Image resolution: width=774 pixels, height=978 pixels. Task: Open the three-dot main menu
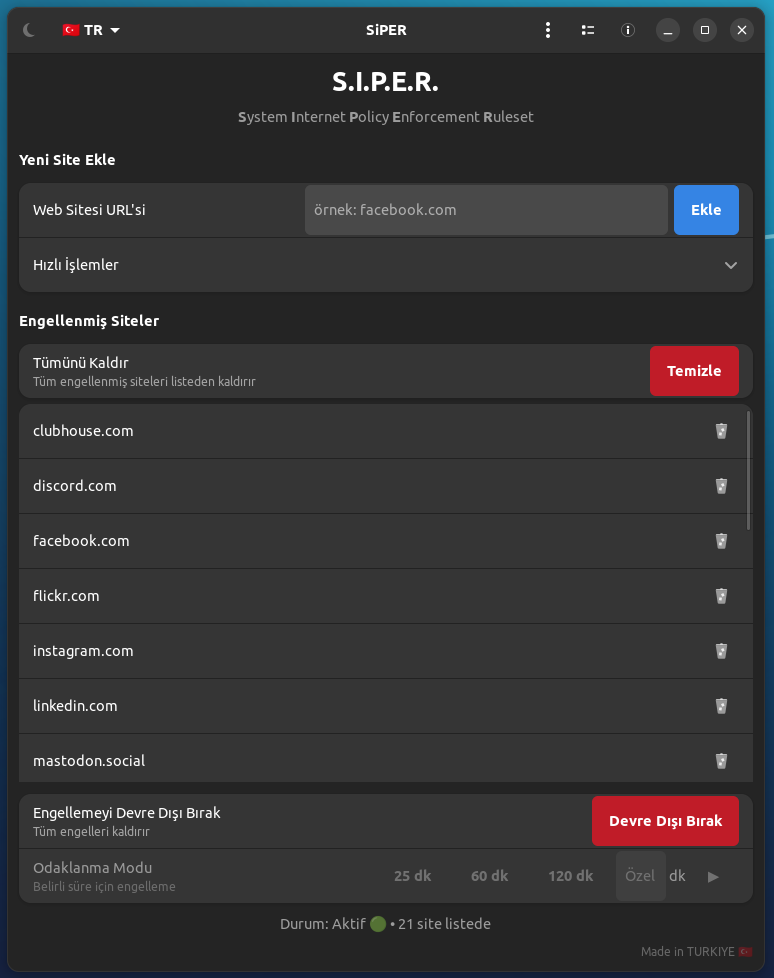[548, 30]
